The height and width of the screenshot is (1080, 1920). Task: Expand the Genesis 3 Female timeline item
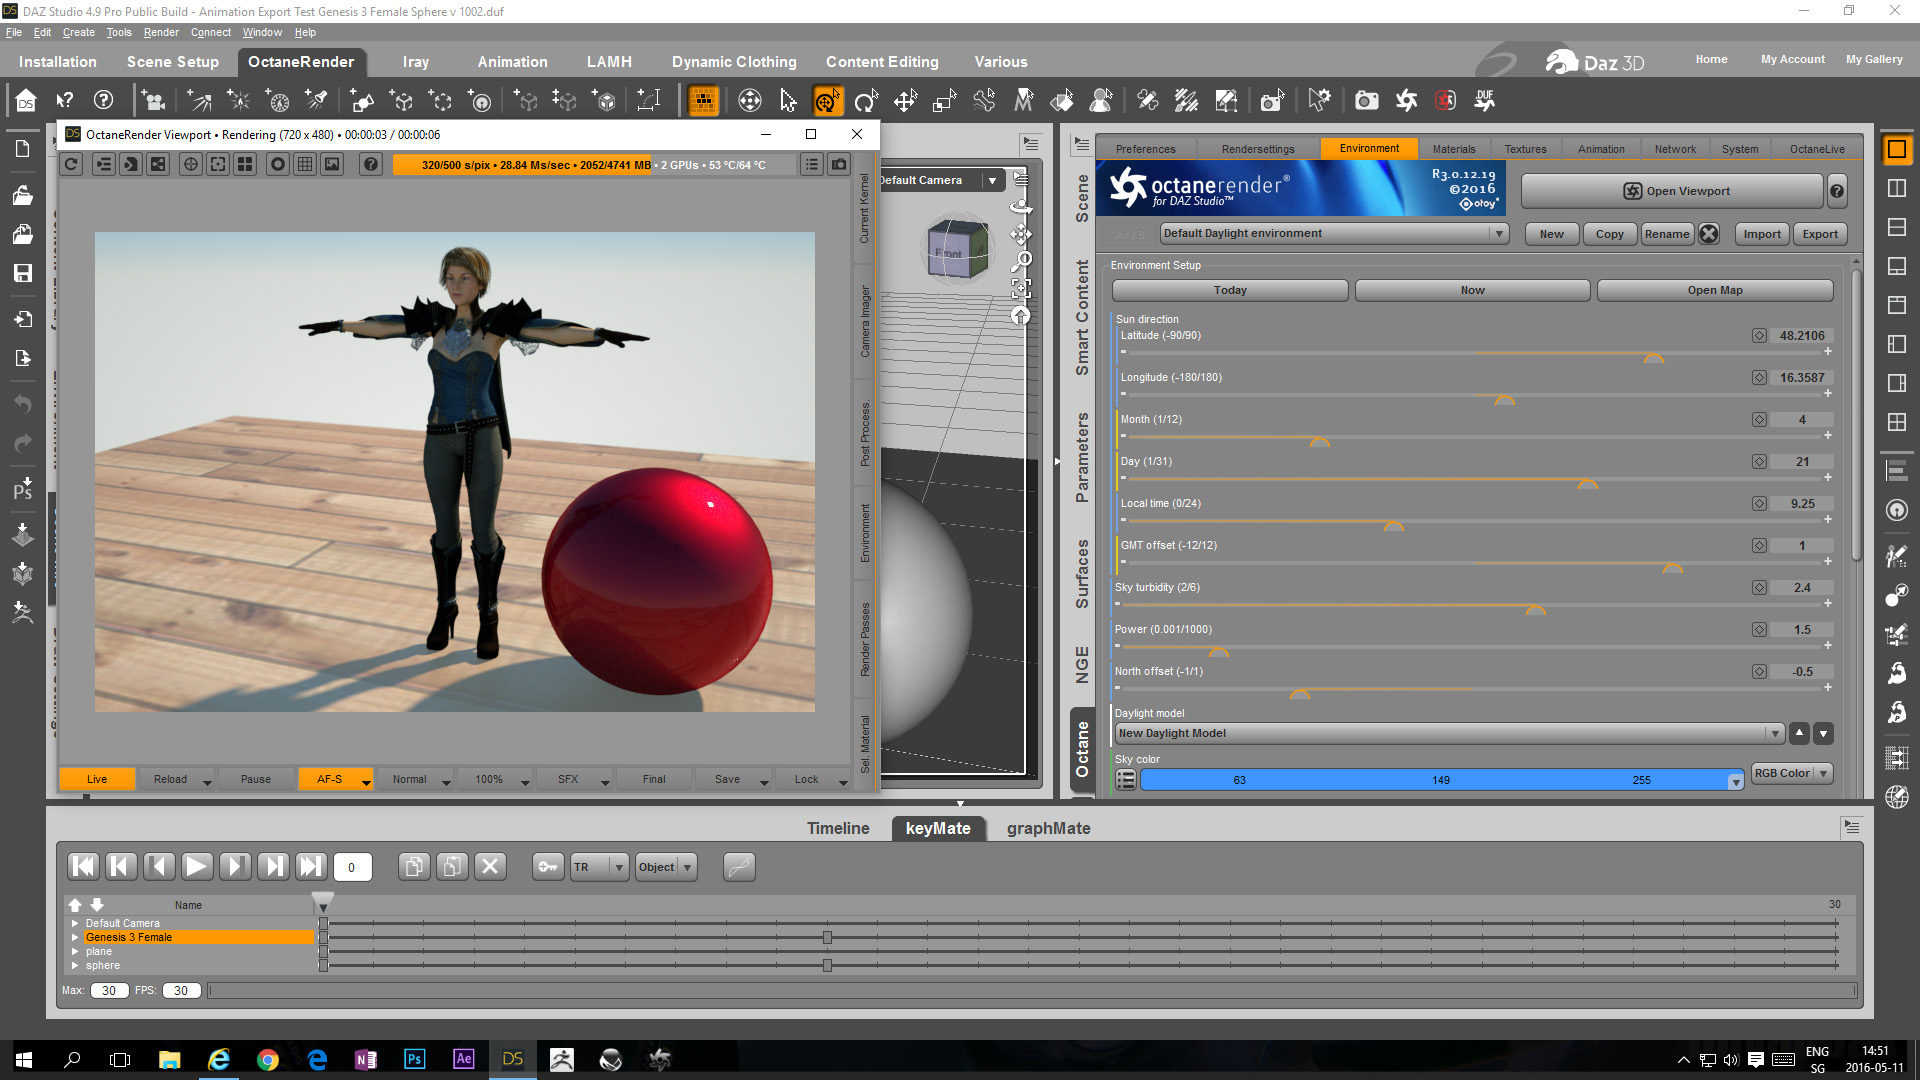click(x=75, y=938)
